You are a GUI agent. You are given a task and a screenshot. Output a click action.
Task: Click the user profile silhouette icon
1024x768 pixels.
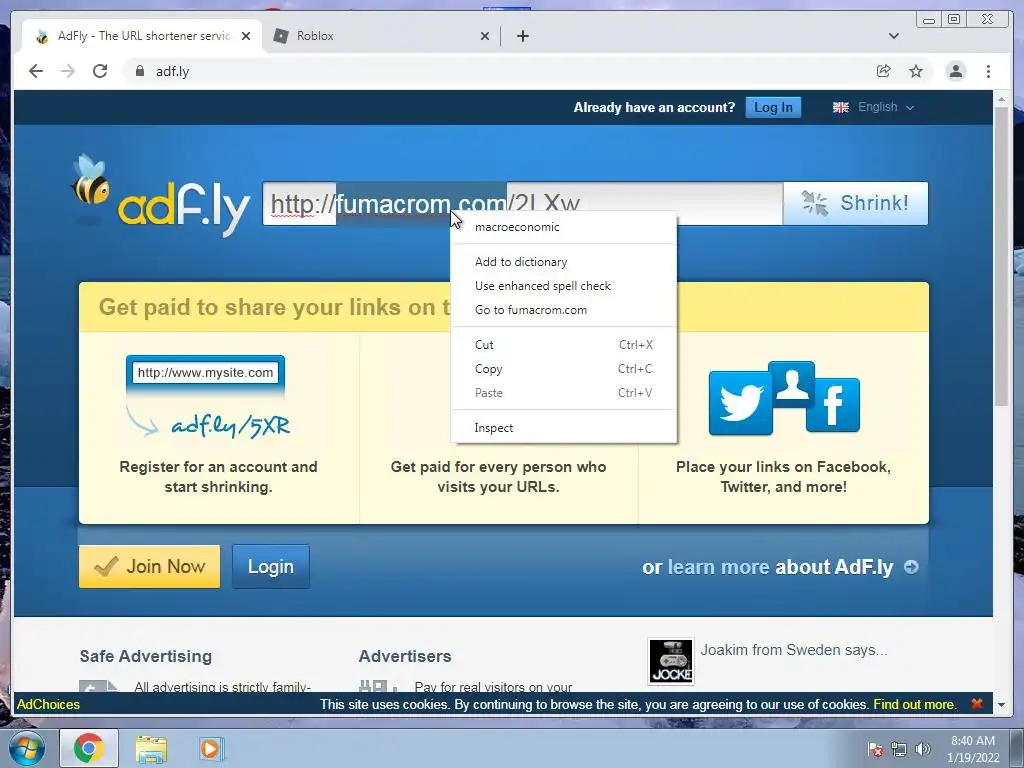792,384
